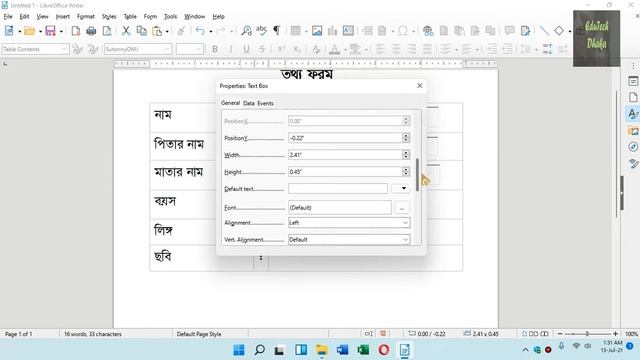Open the Form menu

[x=150, y=16]
